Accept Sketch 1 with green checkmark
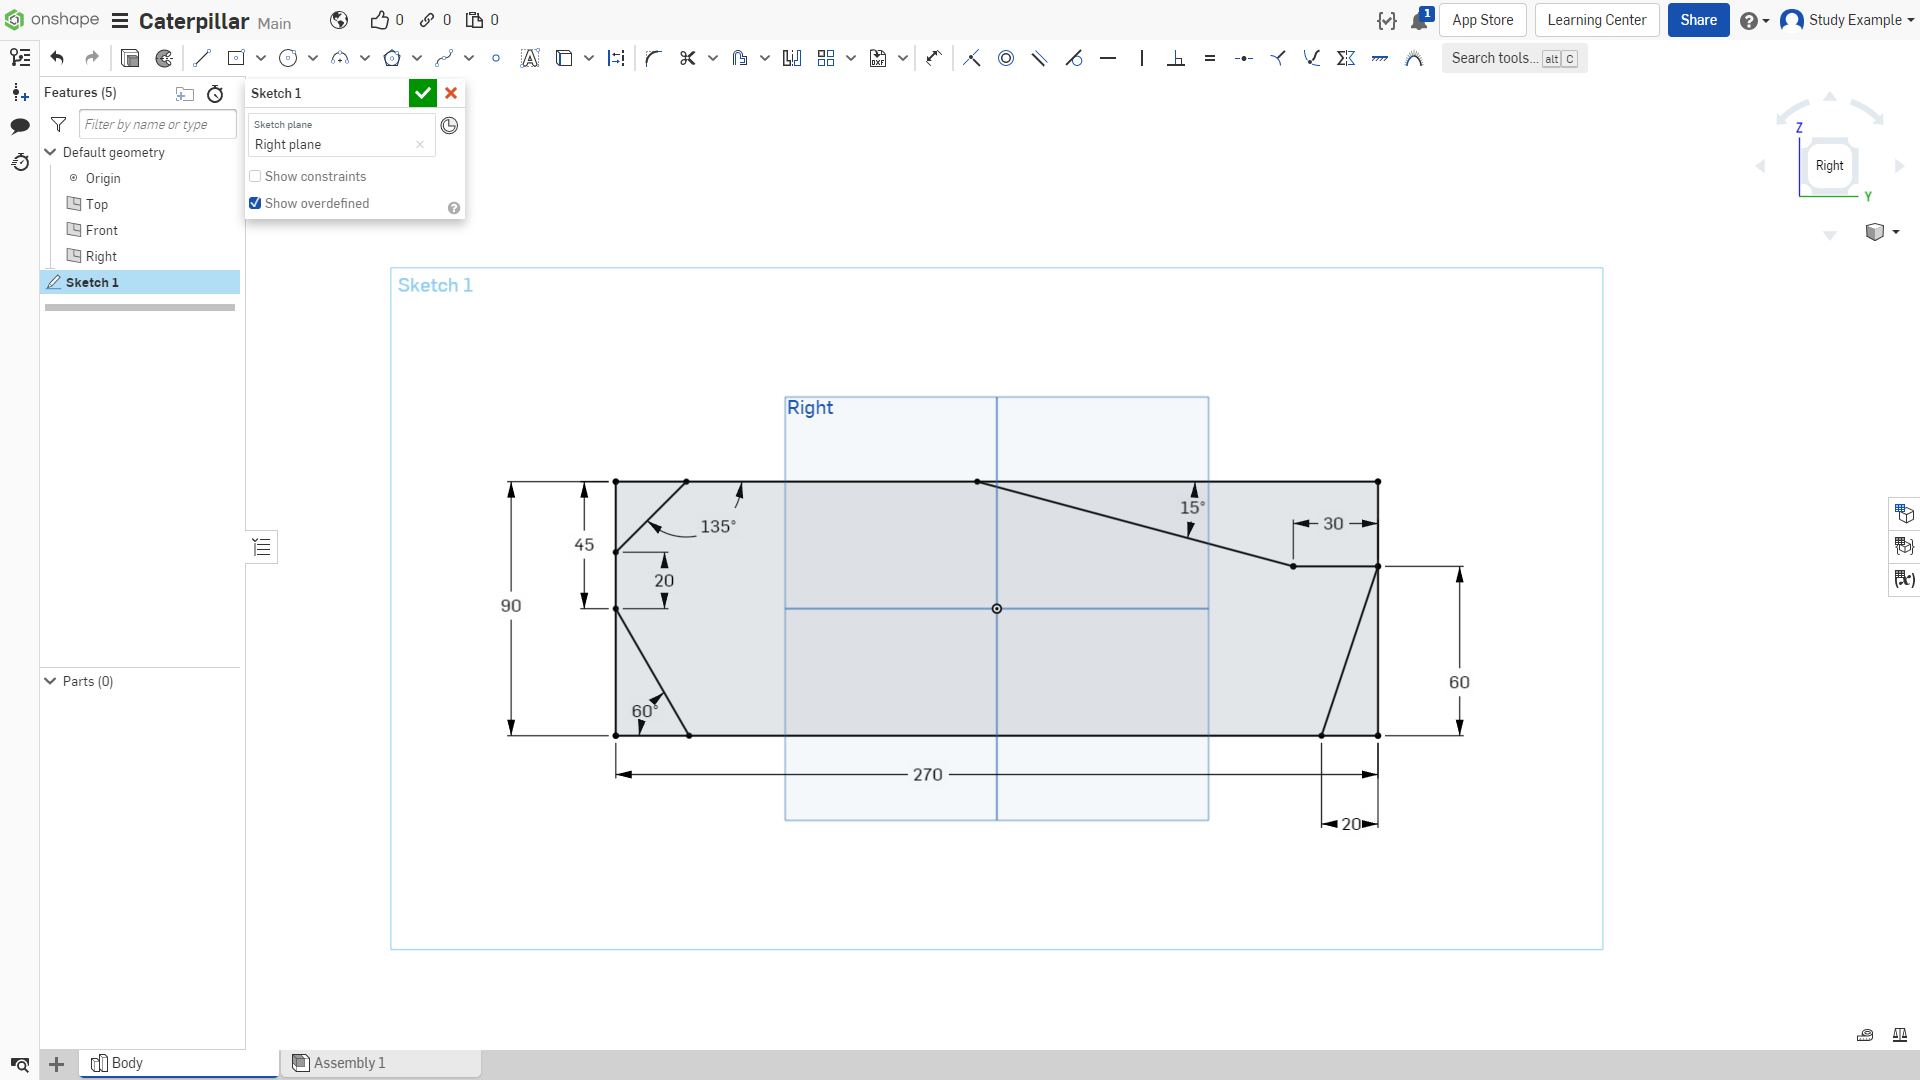1920x1080 pixels. 423,93
